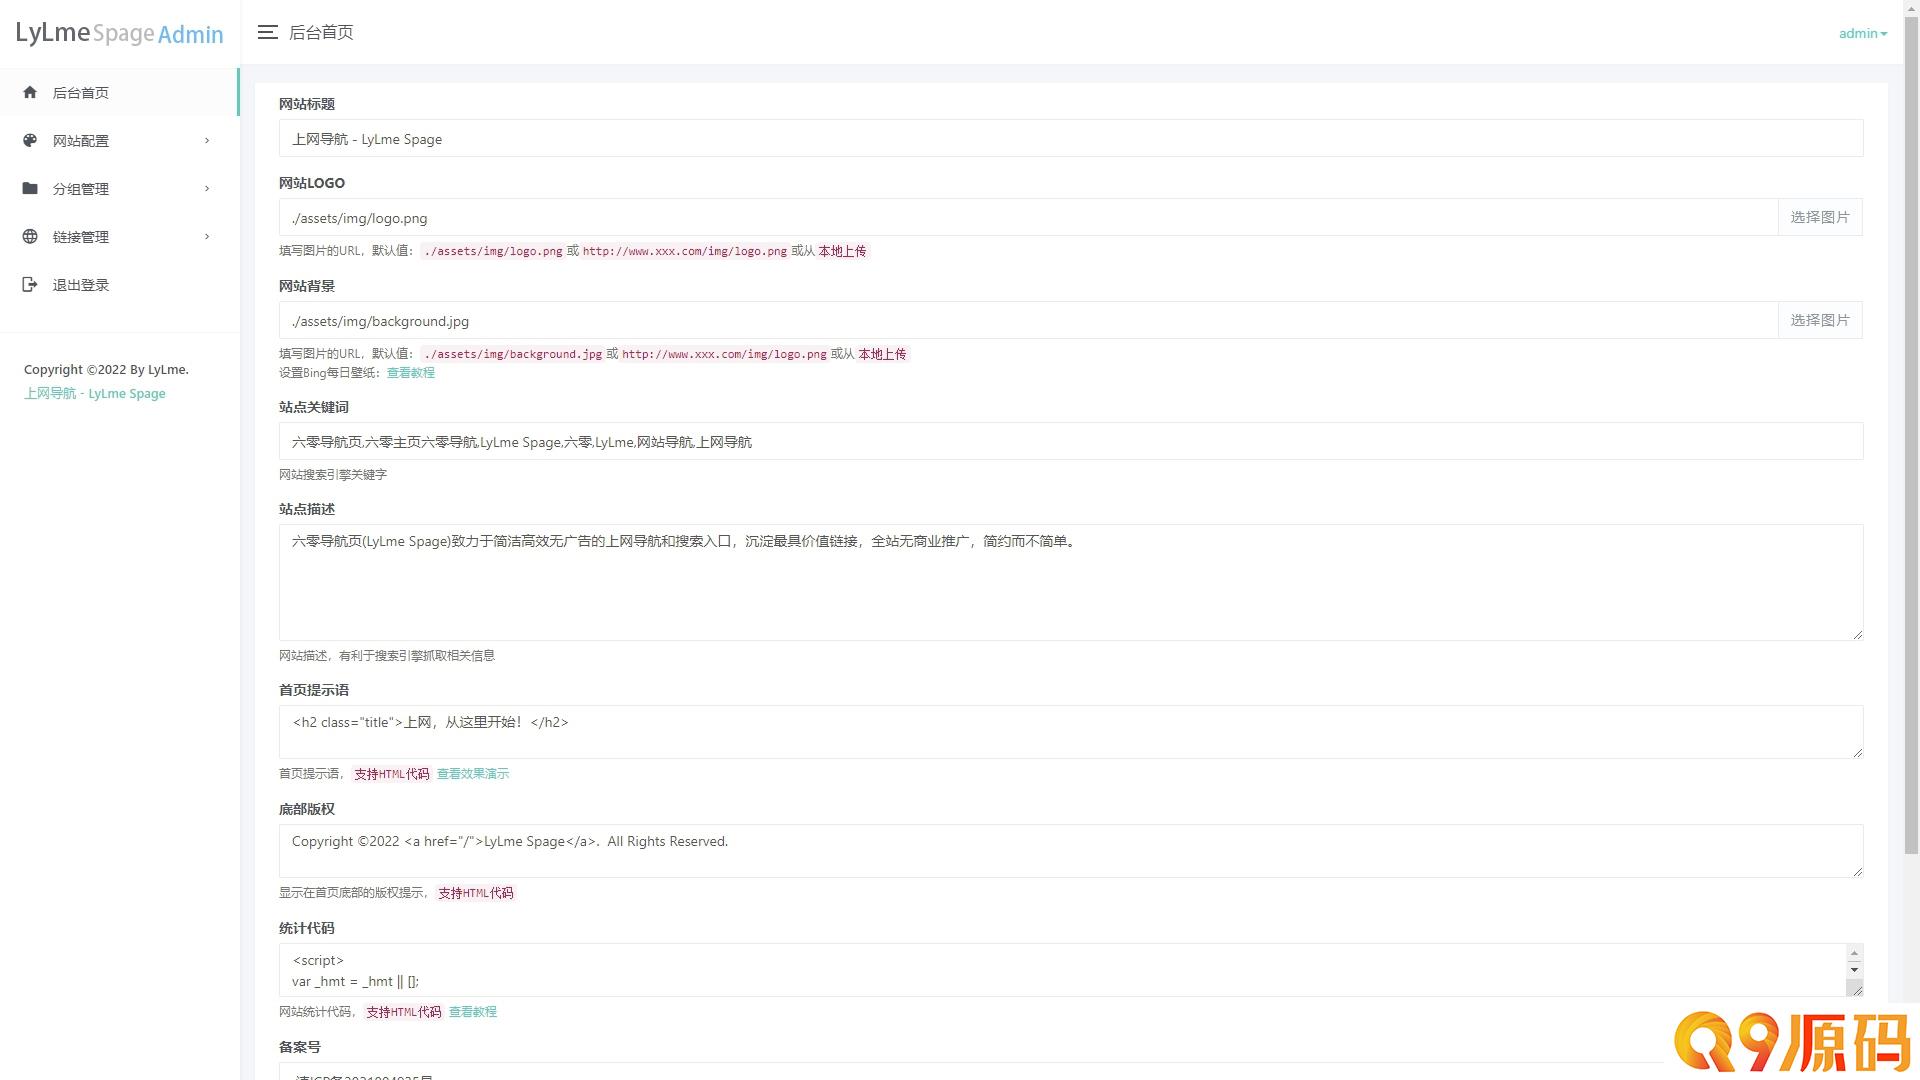Viewport: 1920px width, 1080px height.
Task: Click the ./assets/img/logo.png default value hint
Action: point(493,251)
